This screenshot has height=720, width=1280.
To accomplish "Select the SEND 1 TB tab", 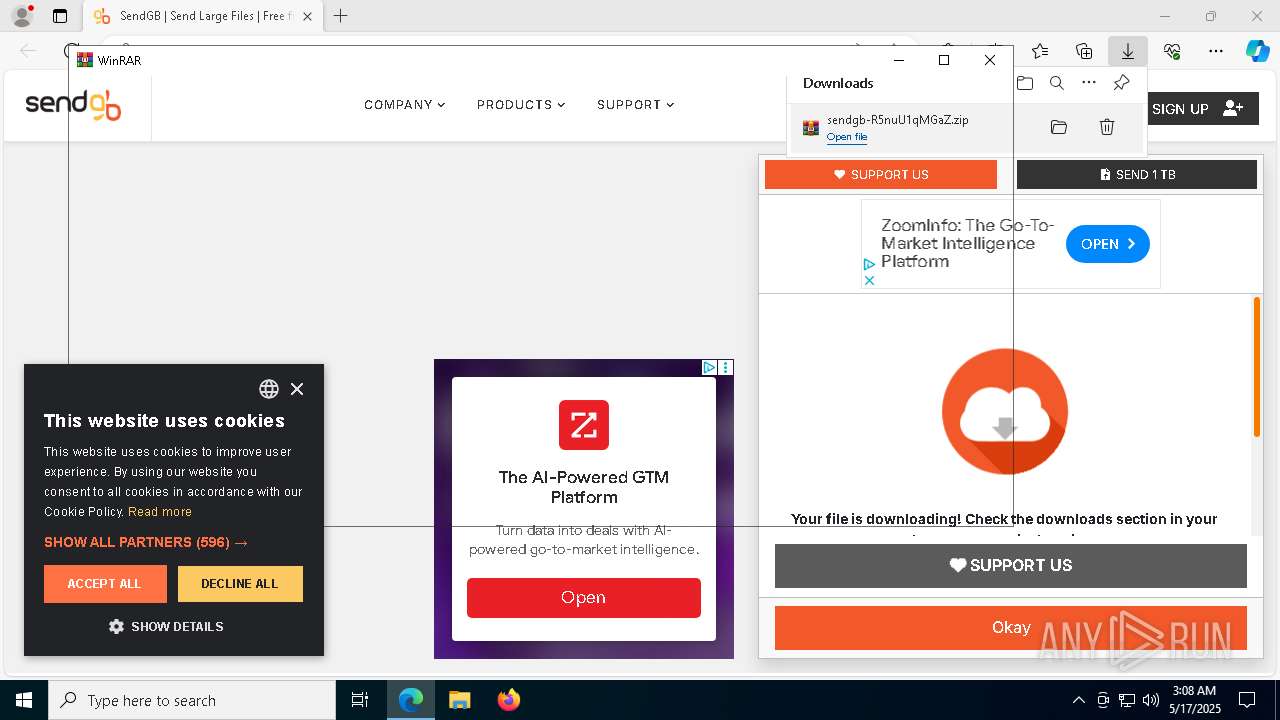I will 1137,174.
